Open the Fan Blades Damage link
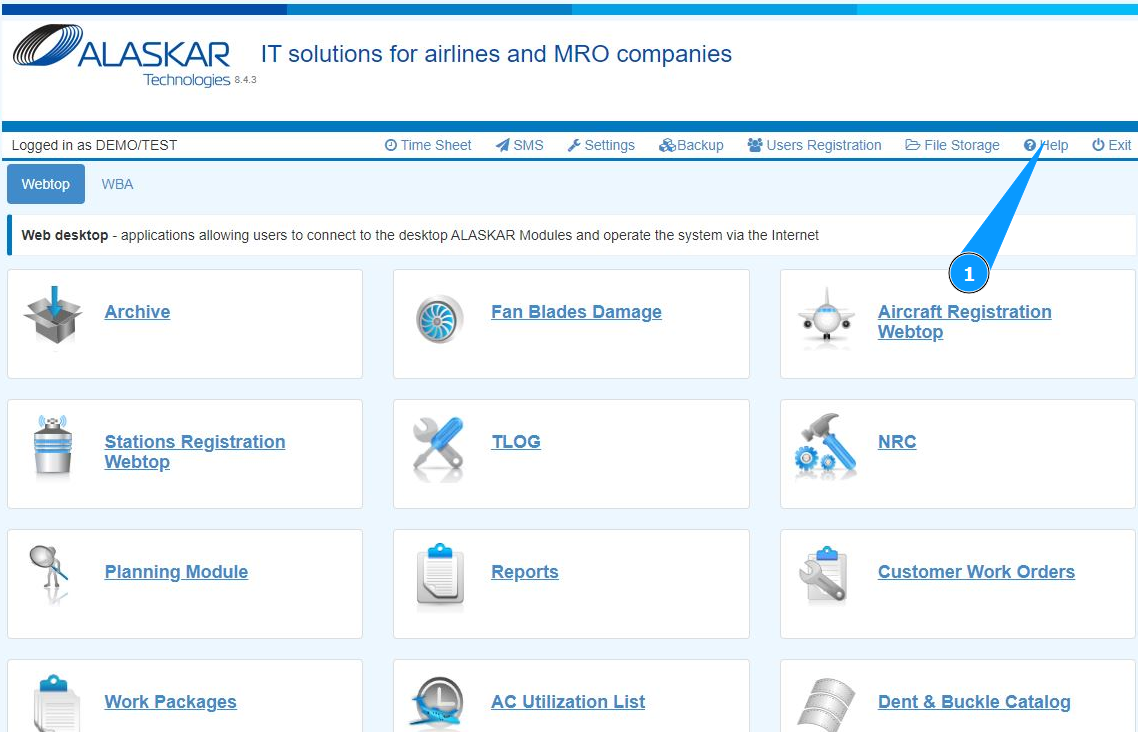This screenshot has width=1138, height=732. [576, 312]
